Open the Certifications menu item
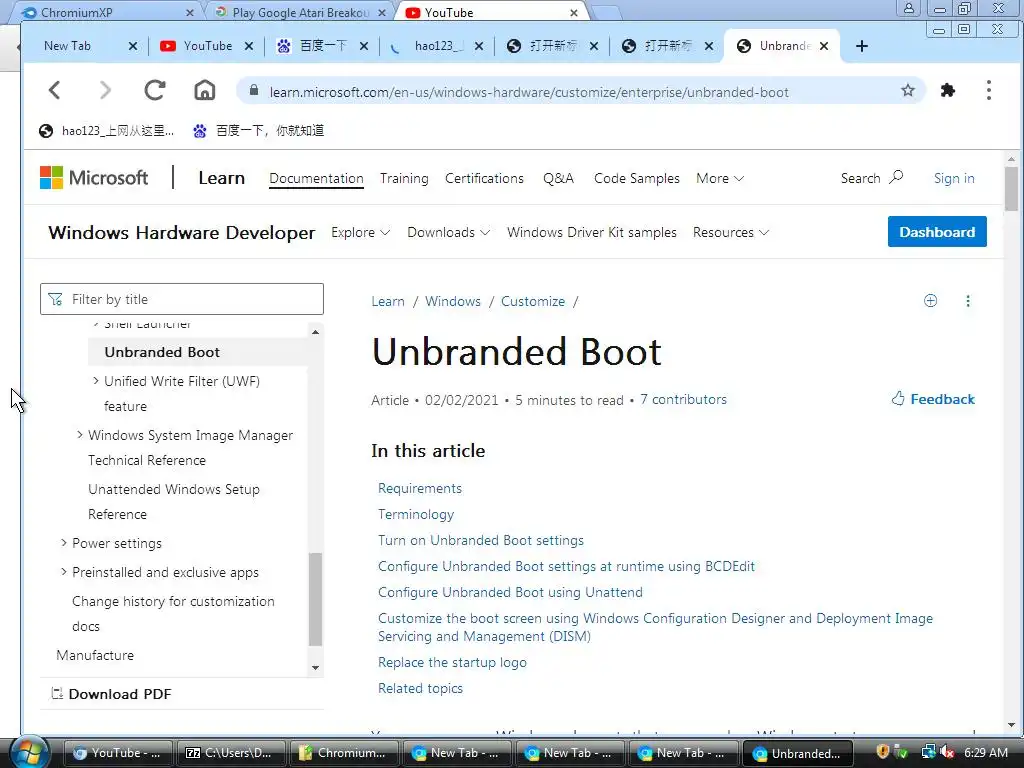This screenshot has height=768, width=1024. [x=484, y=178]
